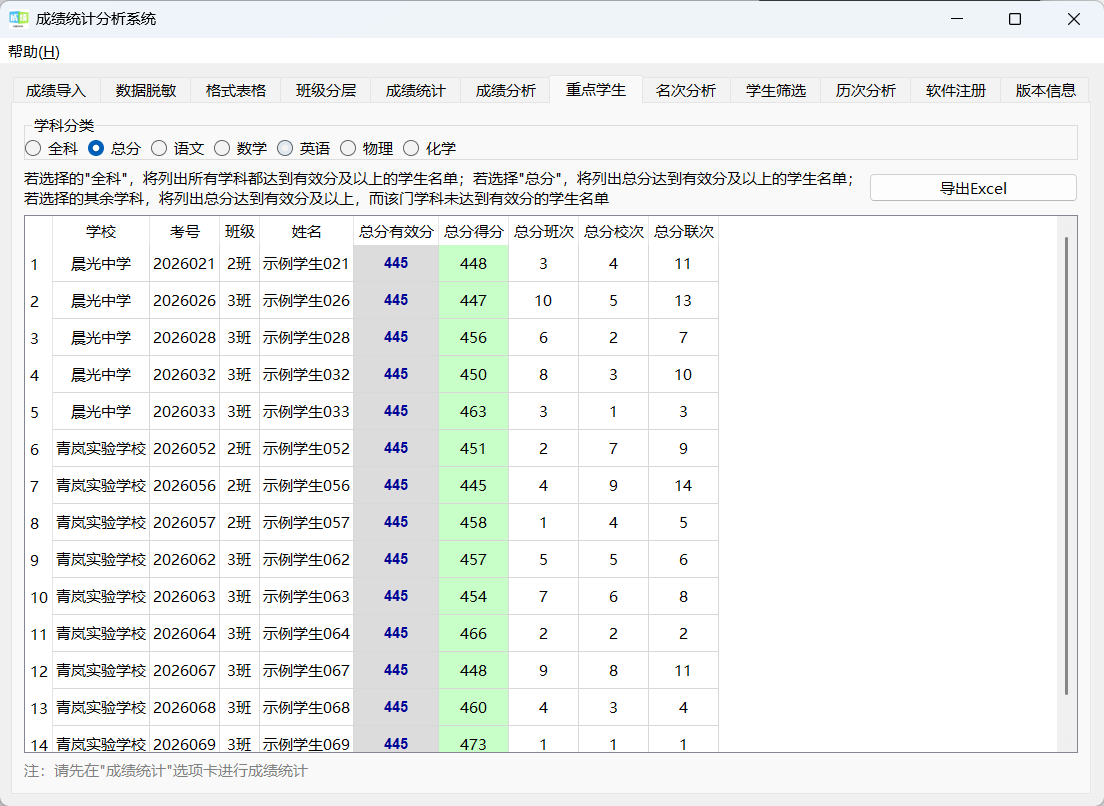The height and width of the screenshot is (806, 1104).
Task: Pick the 物理 subject radio button
Action: pyautogui.click(x=366, y=149)
